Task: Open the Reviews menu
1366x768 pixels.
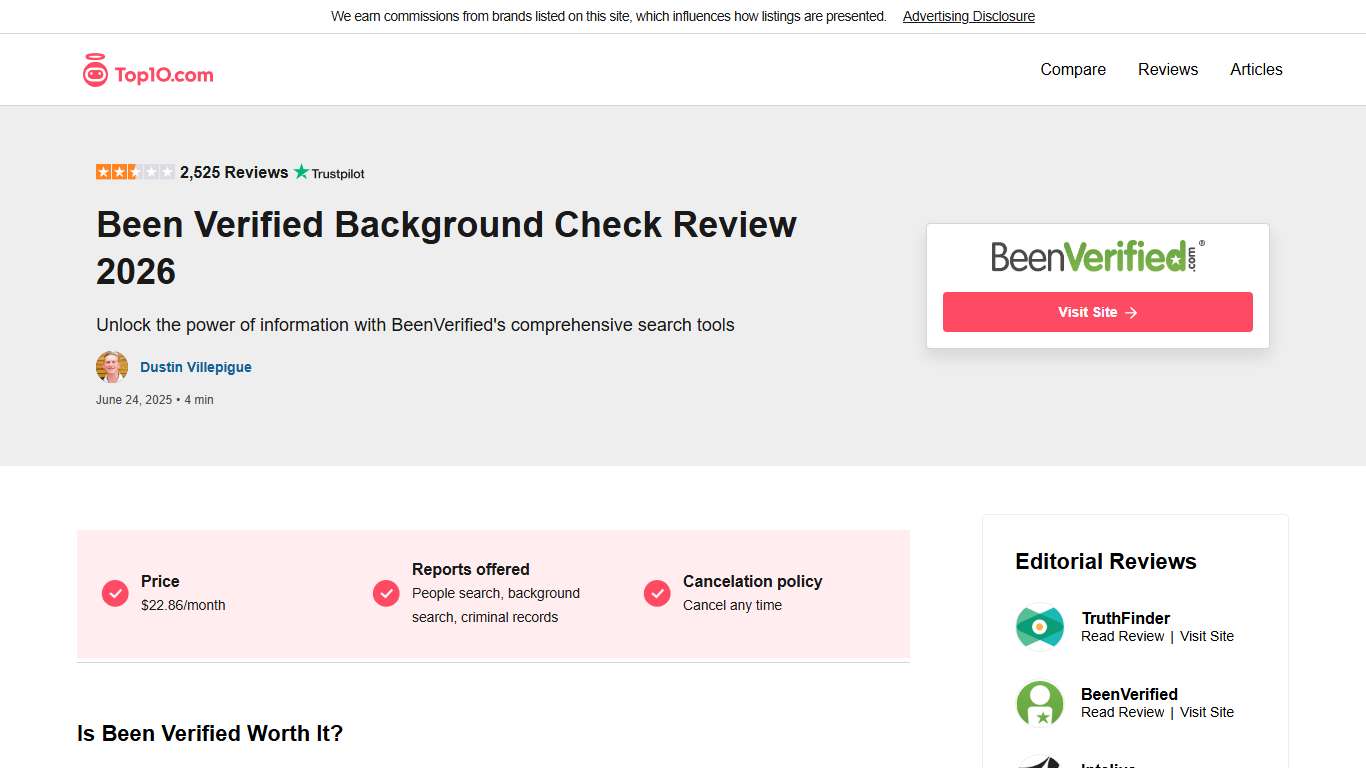Action: click(x=1167, y=69)
